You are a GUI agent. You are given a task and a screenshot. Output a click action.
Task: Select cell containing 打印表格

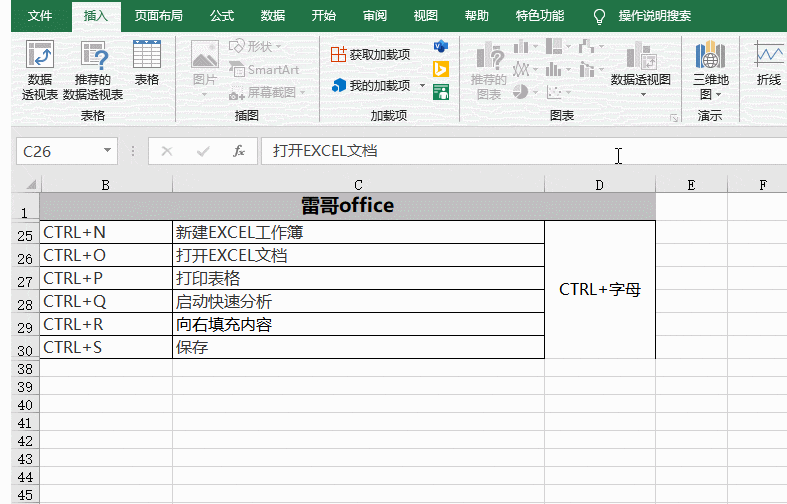358,279
